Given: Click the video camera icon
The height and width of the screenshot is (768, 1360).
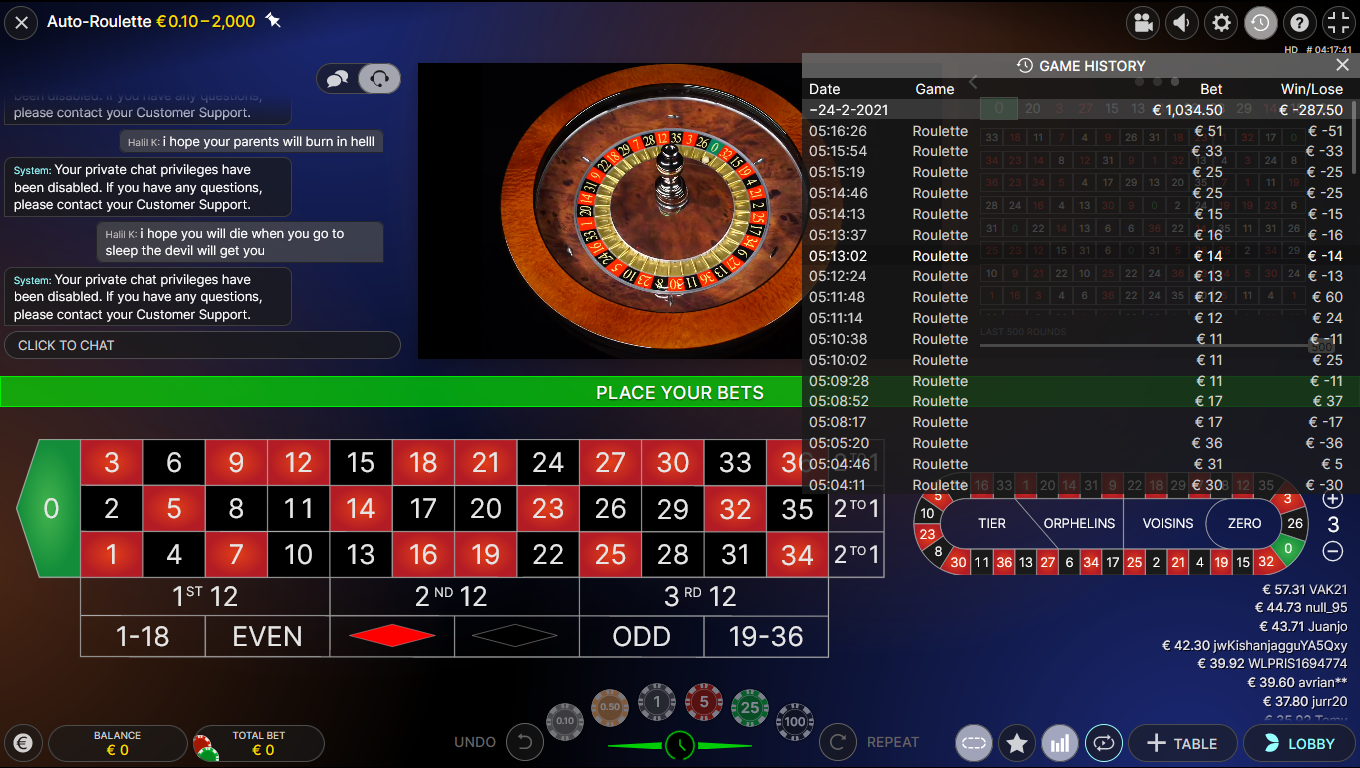Looking at the screenshot, I should [x=1143, y=22].
